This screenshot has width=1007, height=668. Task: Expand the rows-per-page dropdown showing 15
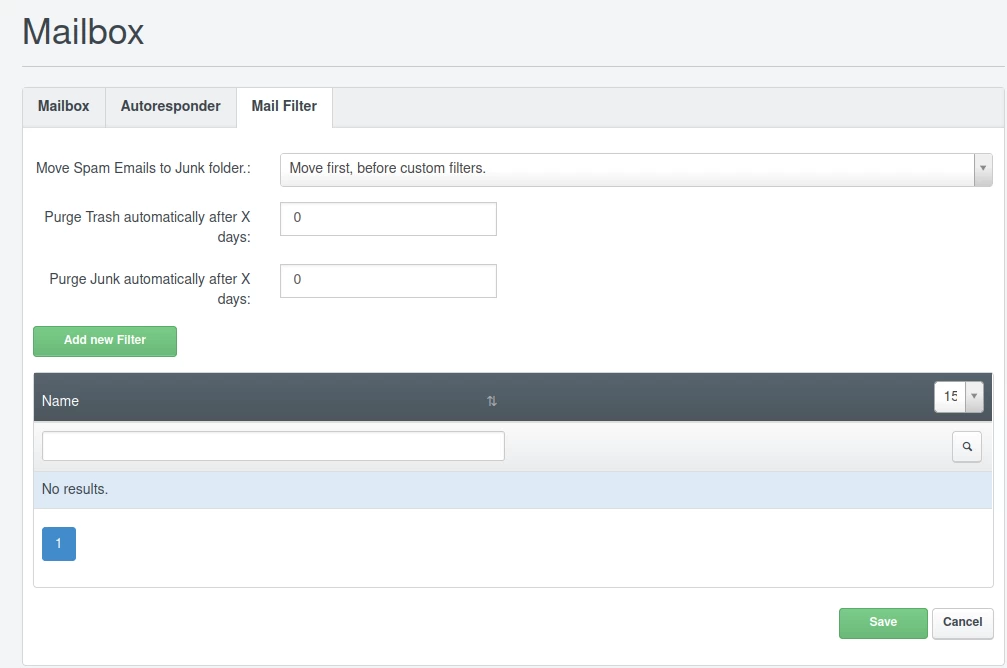point(958,396)
